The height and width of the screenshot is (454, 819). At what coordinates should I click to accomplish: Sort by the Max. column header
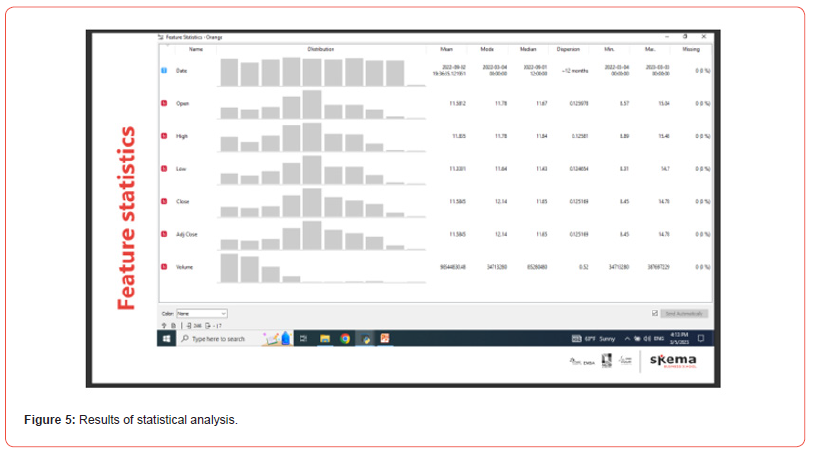[650, 49]
